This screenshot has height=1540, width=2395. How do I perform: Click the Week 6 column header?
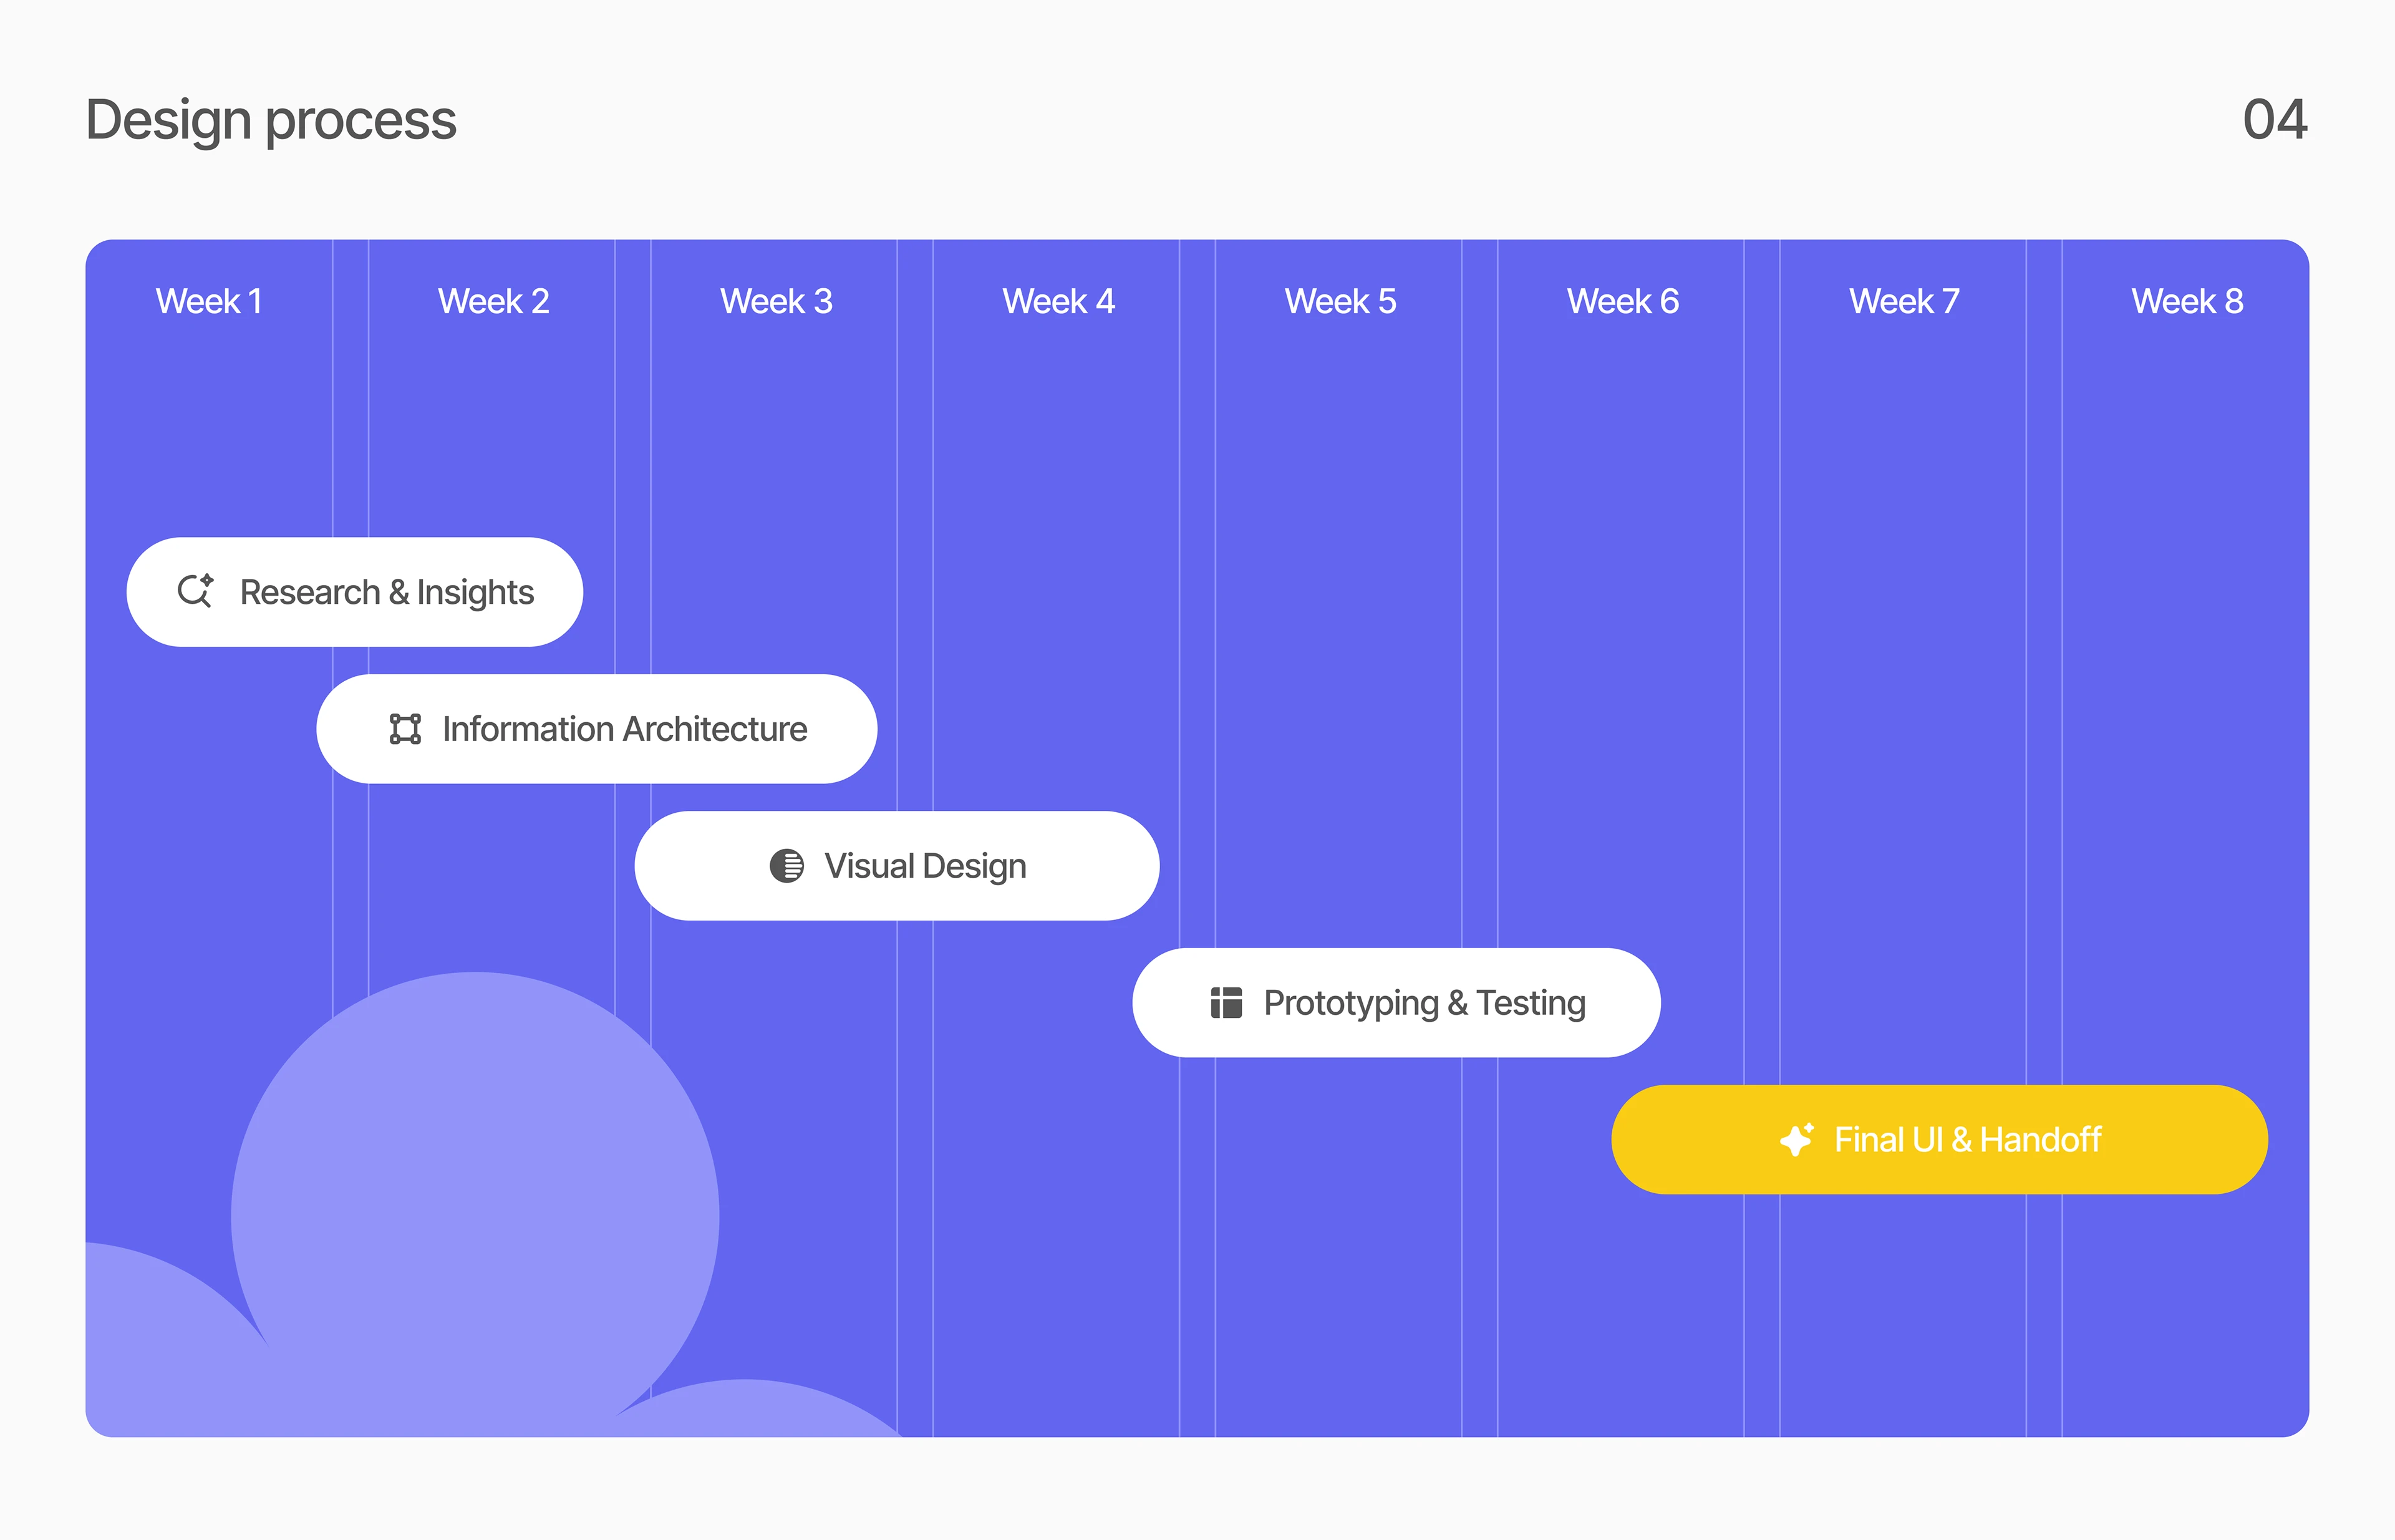[1622, 301]
